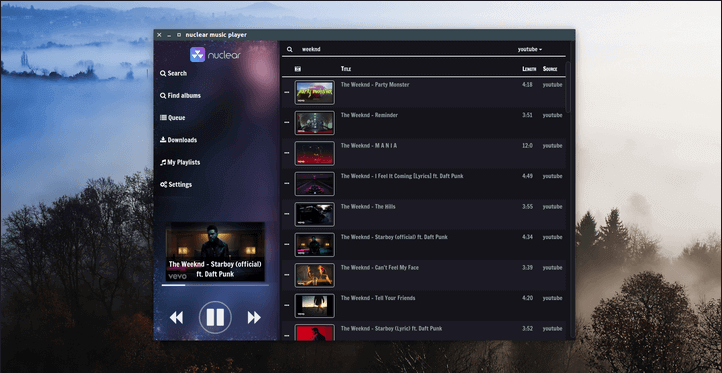Select Starboy (Lyric) ft. Daft Punk title
722x373 pixels.
pyautogui.click(x=391, y=328)
